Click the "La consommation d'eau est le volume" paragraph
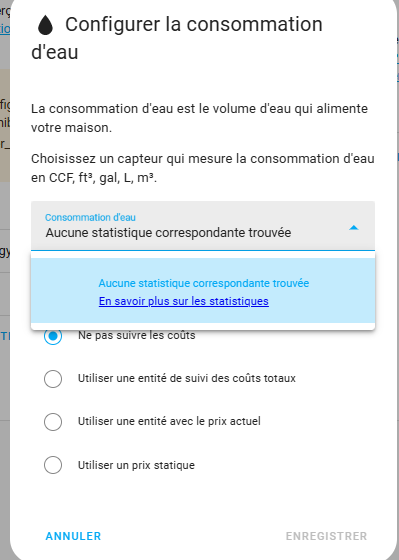The height and width of the screenshot is (560, 399). [x=199, y=118]
